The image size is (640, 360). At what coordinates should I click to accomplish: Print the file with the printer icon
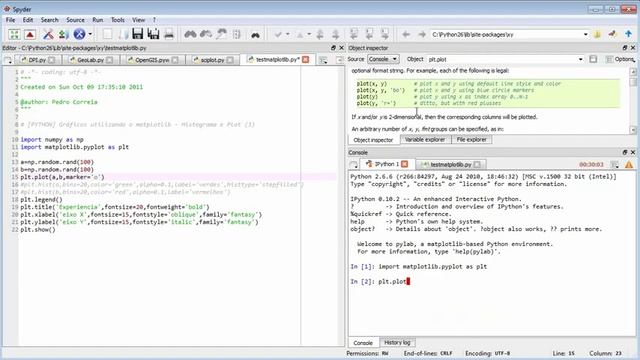tap(169, 34)
